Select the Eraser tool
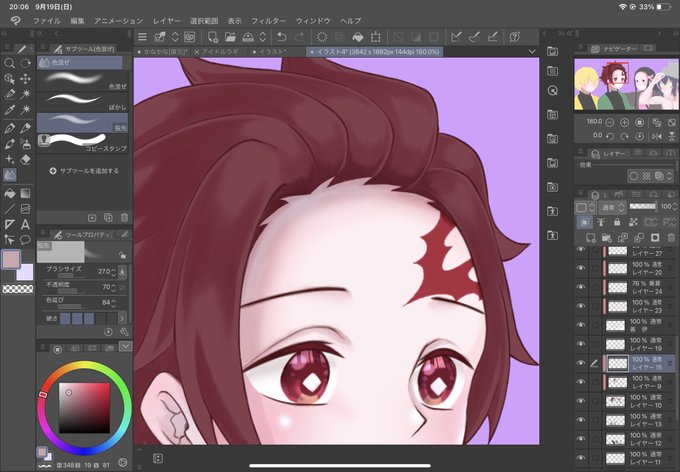 point(25,159)
